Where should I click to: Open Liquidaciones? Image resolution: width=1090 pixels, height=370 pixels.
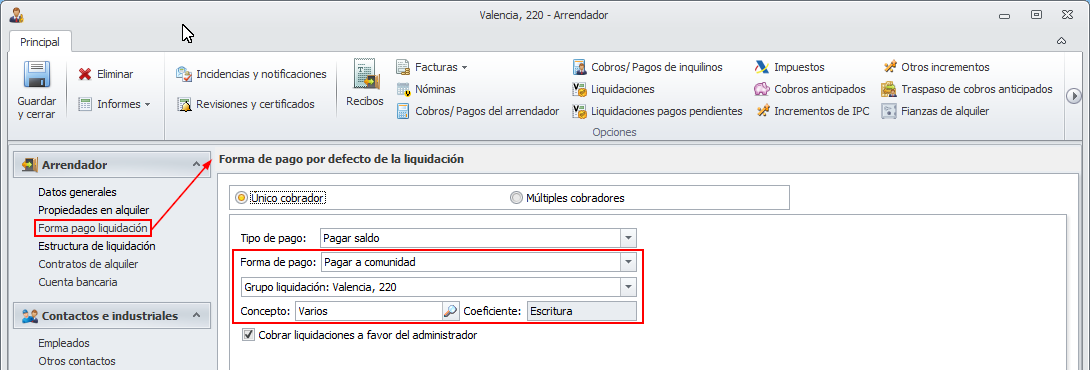click(613, 89)
